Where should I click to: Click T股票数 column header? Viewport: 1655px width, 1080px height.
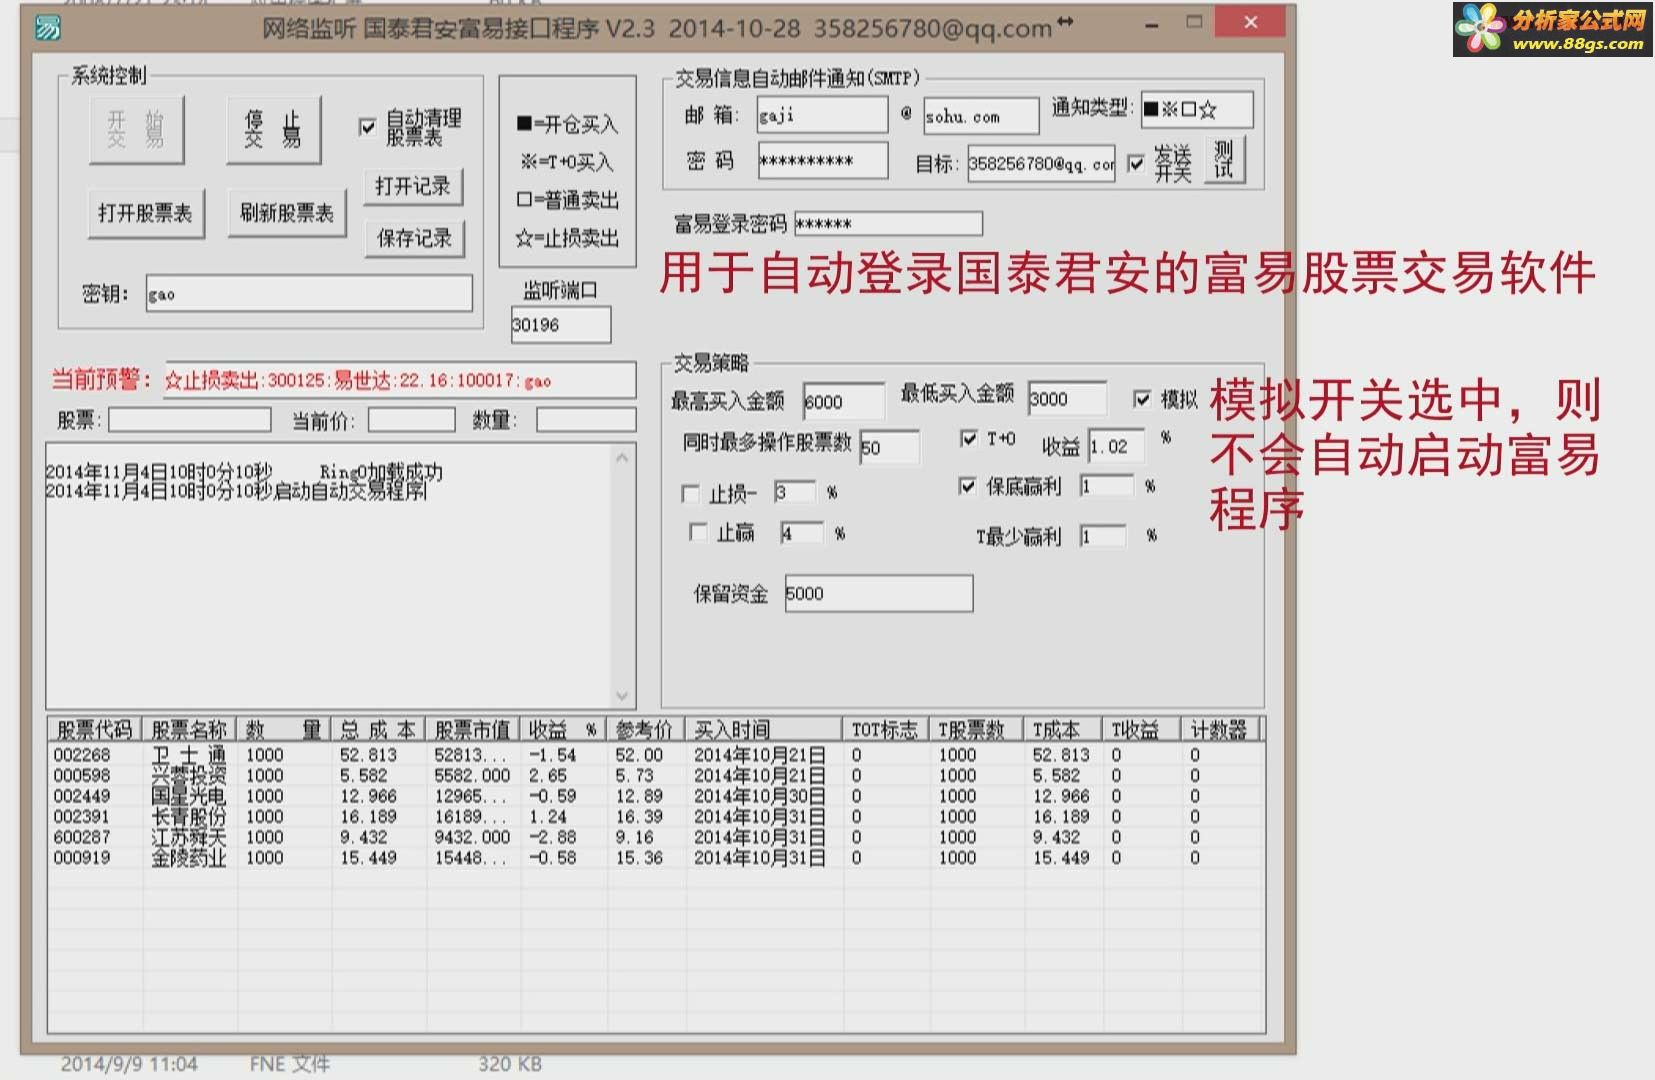point(976,729)
